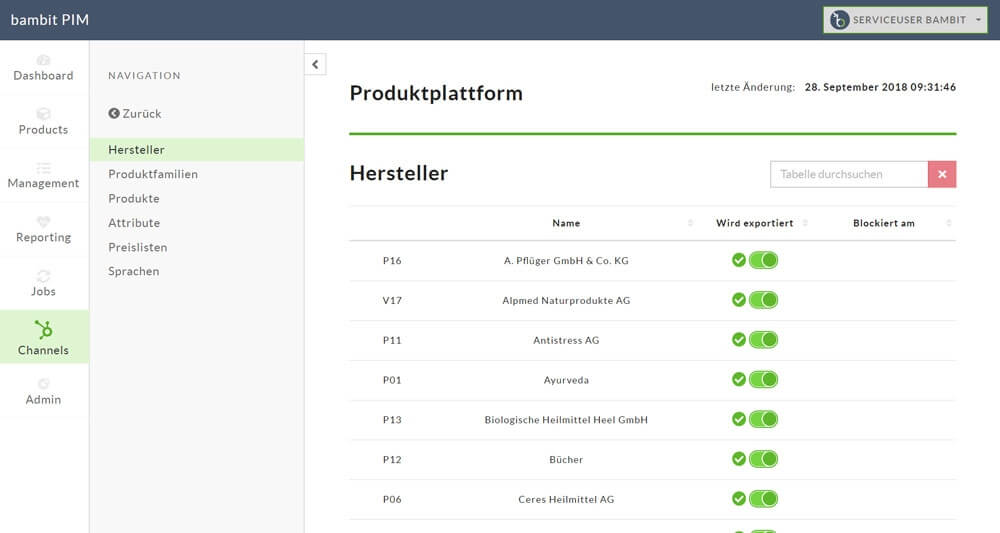Toggle export switch for Alpmed Naturprodukte AG

pyautogui.click(x=763, y=300)
